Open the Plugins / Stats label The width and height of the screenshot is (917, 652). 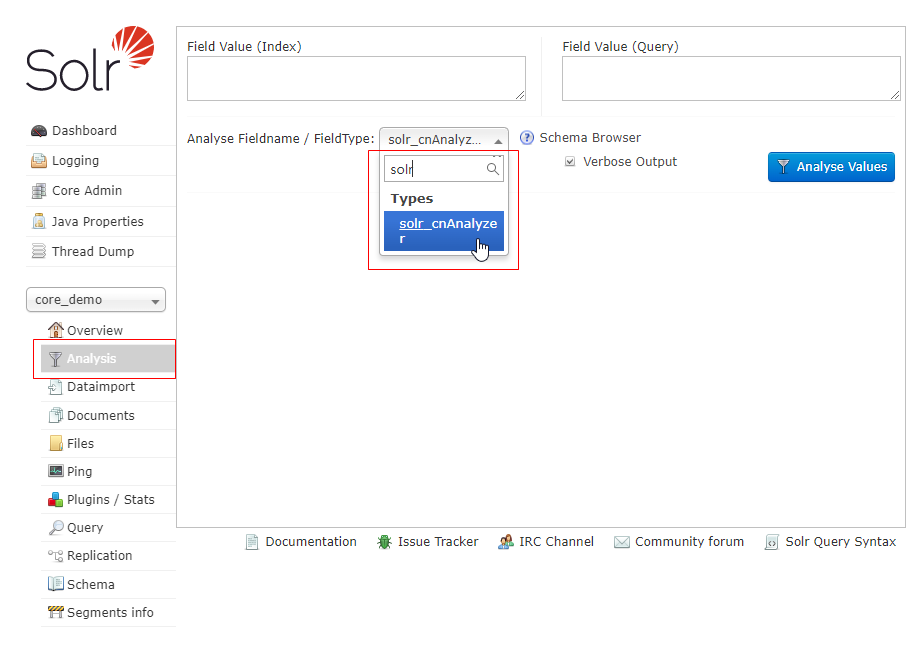(x=111, y=500)
